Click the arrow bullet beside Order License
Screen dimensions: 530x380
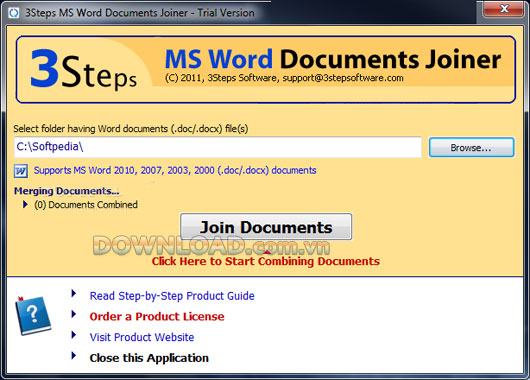coord(73,314)
